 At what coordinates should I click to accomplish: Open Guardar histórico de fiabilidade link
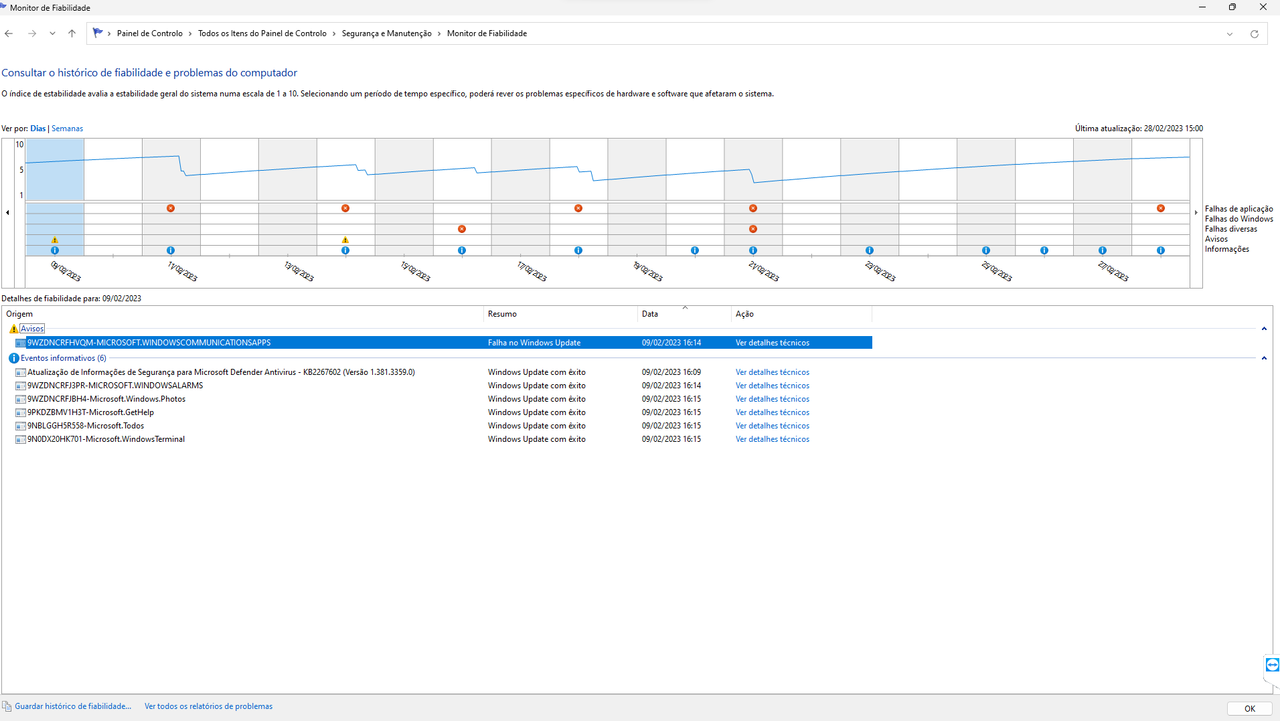[73, 706]
